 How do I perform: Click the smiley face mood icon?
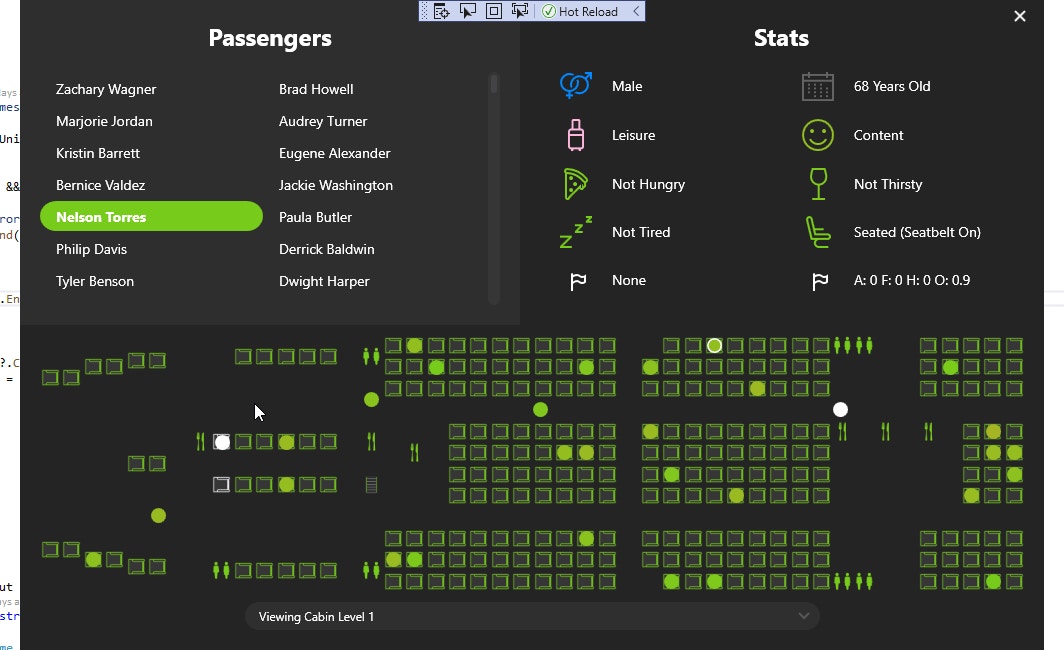[x=818, y=135]
